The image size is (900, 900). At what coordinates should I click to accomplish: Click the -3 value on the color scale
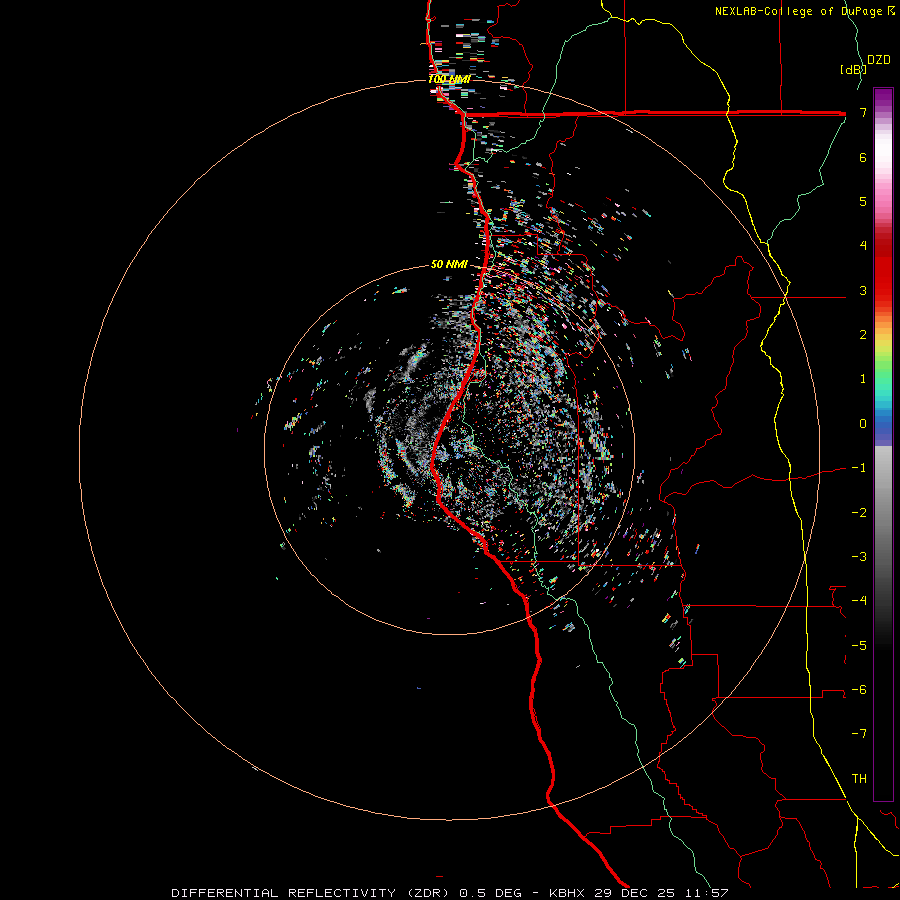tap(859, 557)
